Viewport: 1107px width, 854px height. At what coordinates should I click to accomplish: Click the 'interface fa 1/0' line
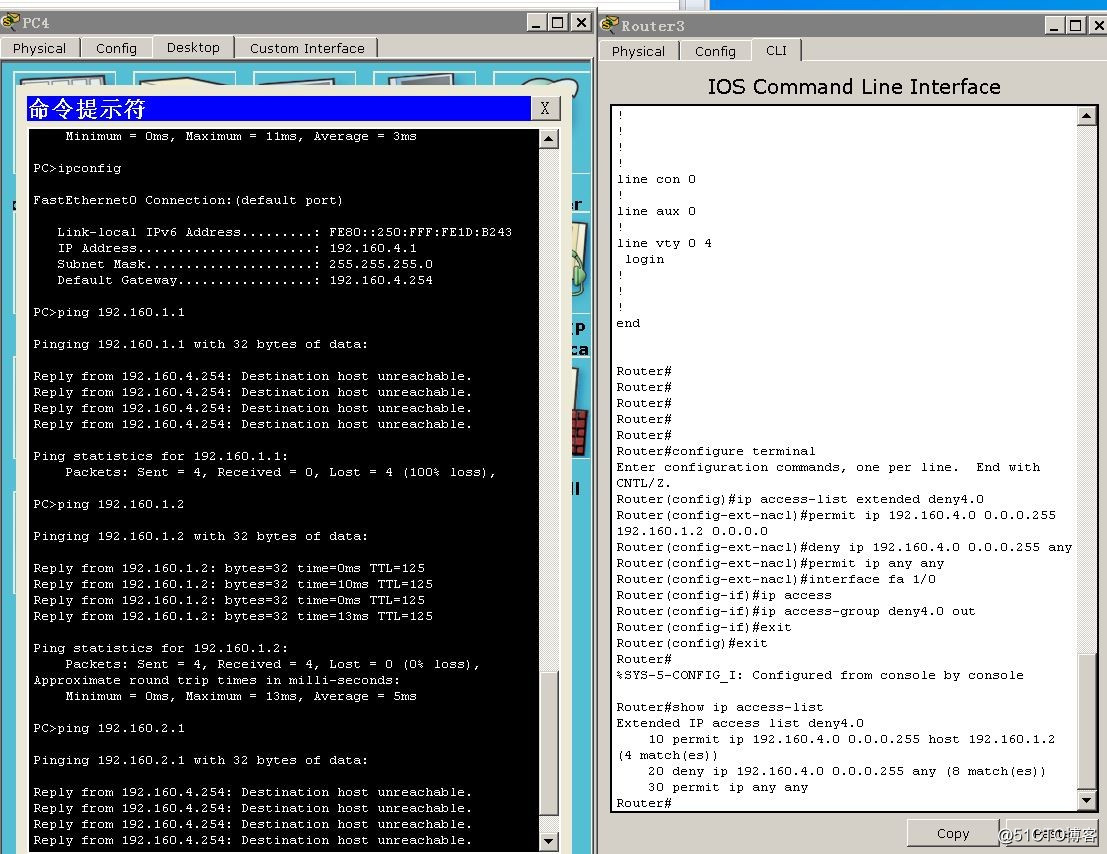pyautogui.click(x=776, y=579)
